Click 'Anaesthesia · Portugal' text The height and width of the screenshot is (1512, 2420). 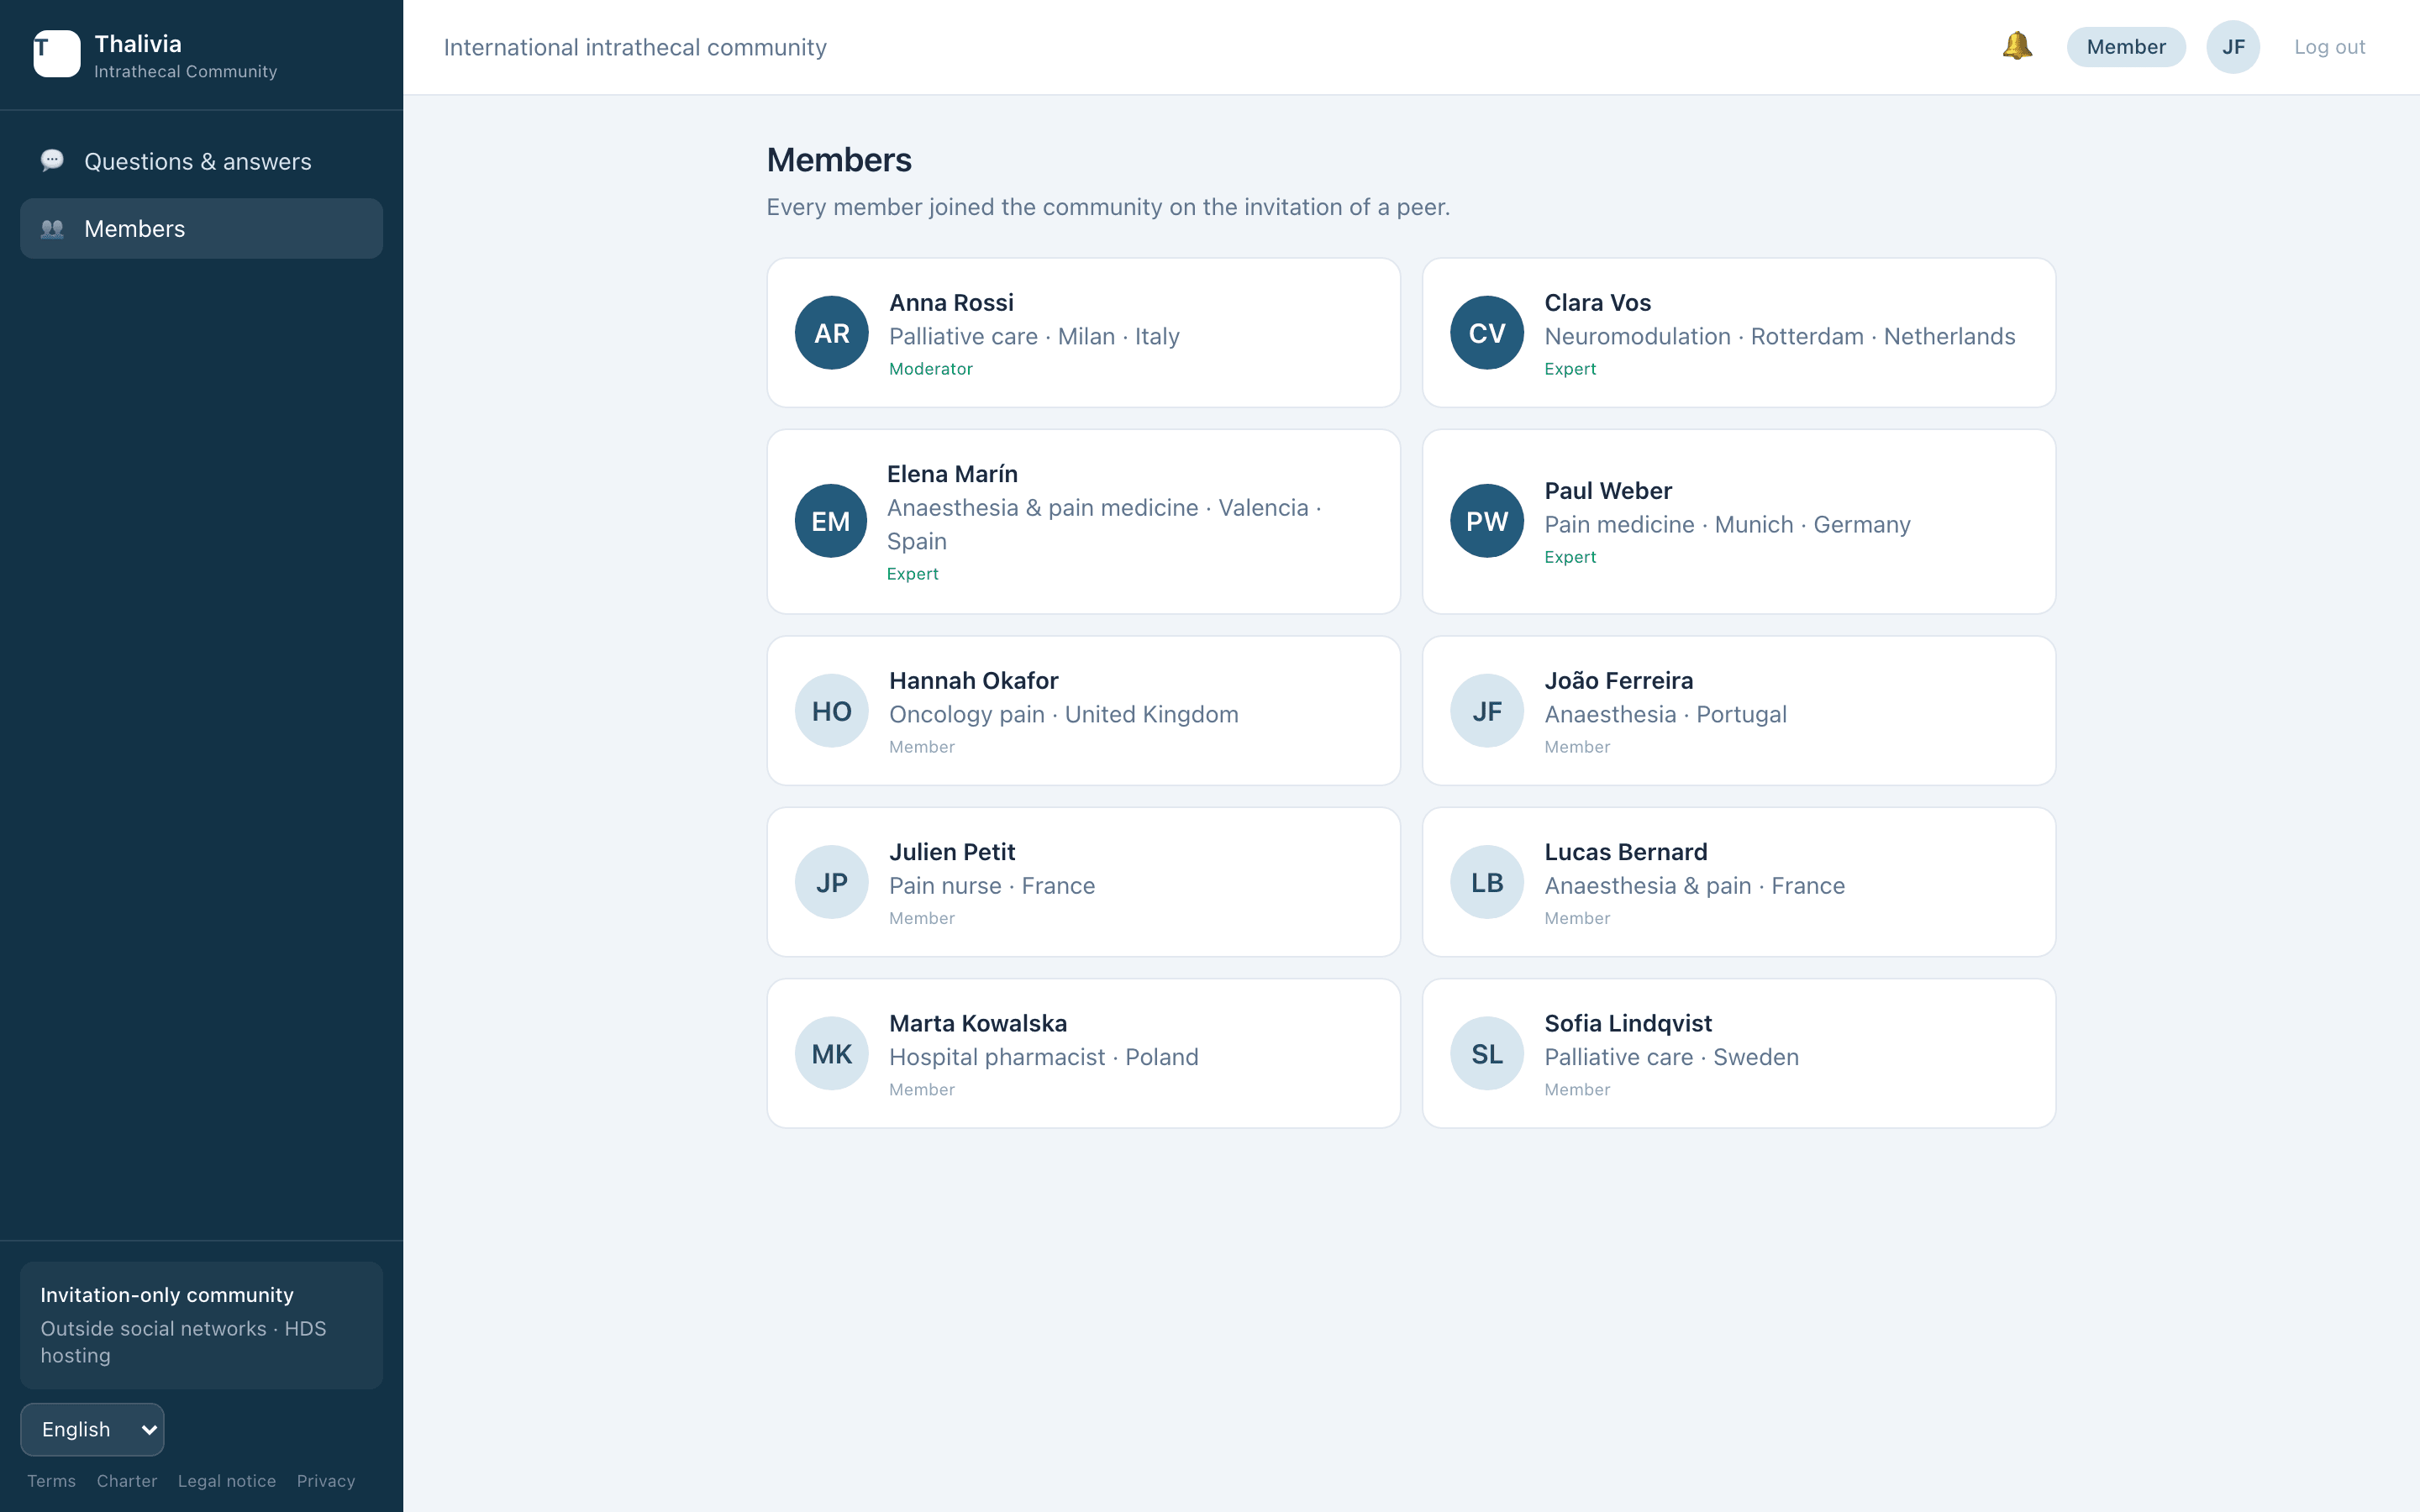pyautogui.click(x=1665, y=715)
